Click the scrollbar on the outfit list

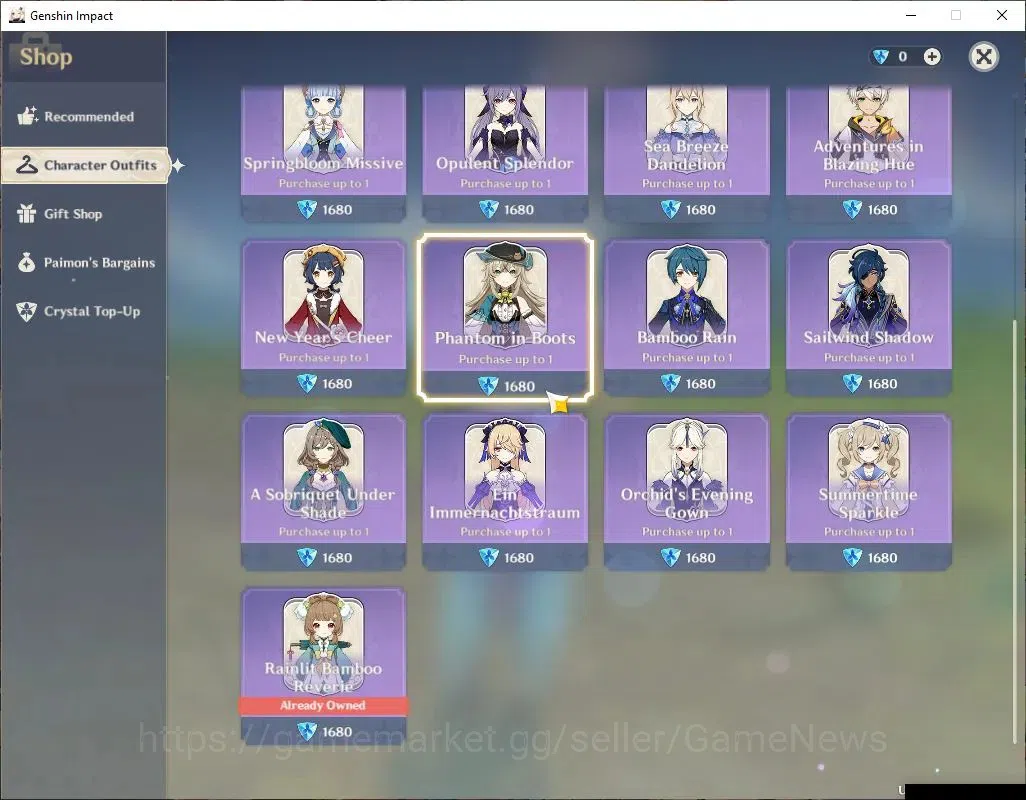point(1016,530)
